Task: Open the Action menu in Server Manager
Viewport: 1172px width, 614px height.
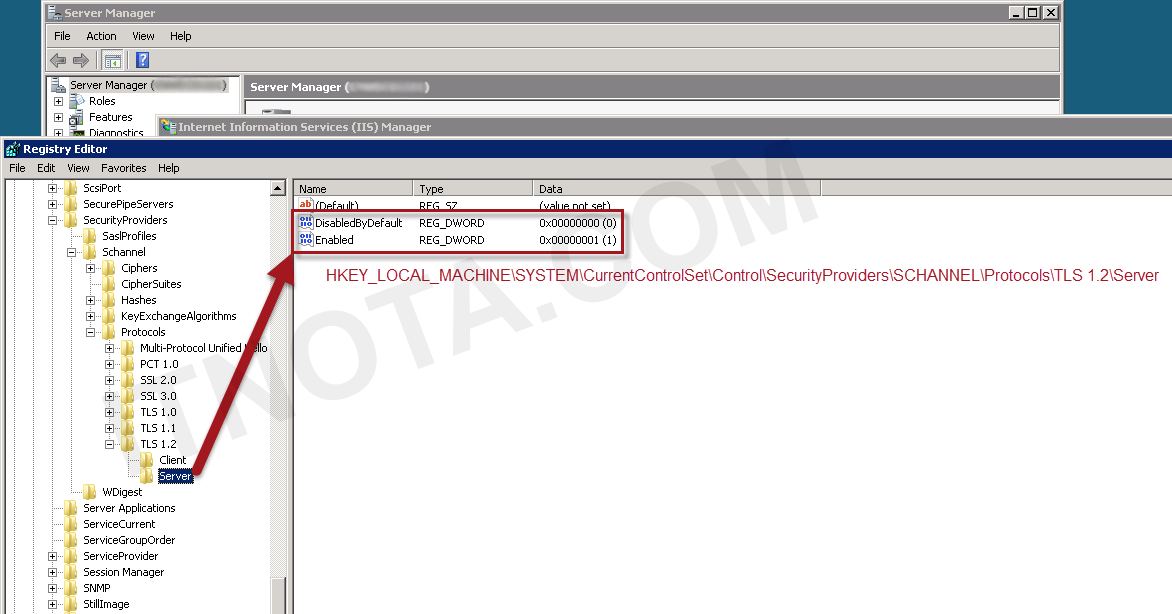Action: pos(101,35)
